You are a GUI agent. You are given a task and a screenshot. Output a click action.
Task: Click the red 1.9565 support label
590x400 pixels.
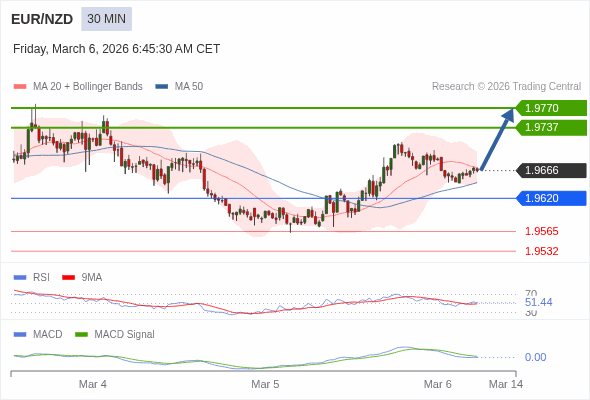click(x=541, y=231)
